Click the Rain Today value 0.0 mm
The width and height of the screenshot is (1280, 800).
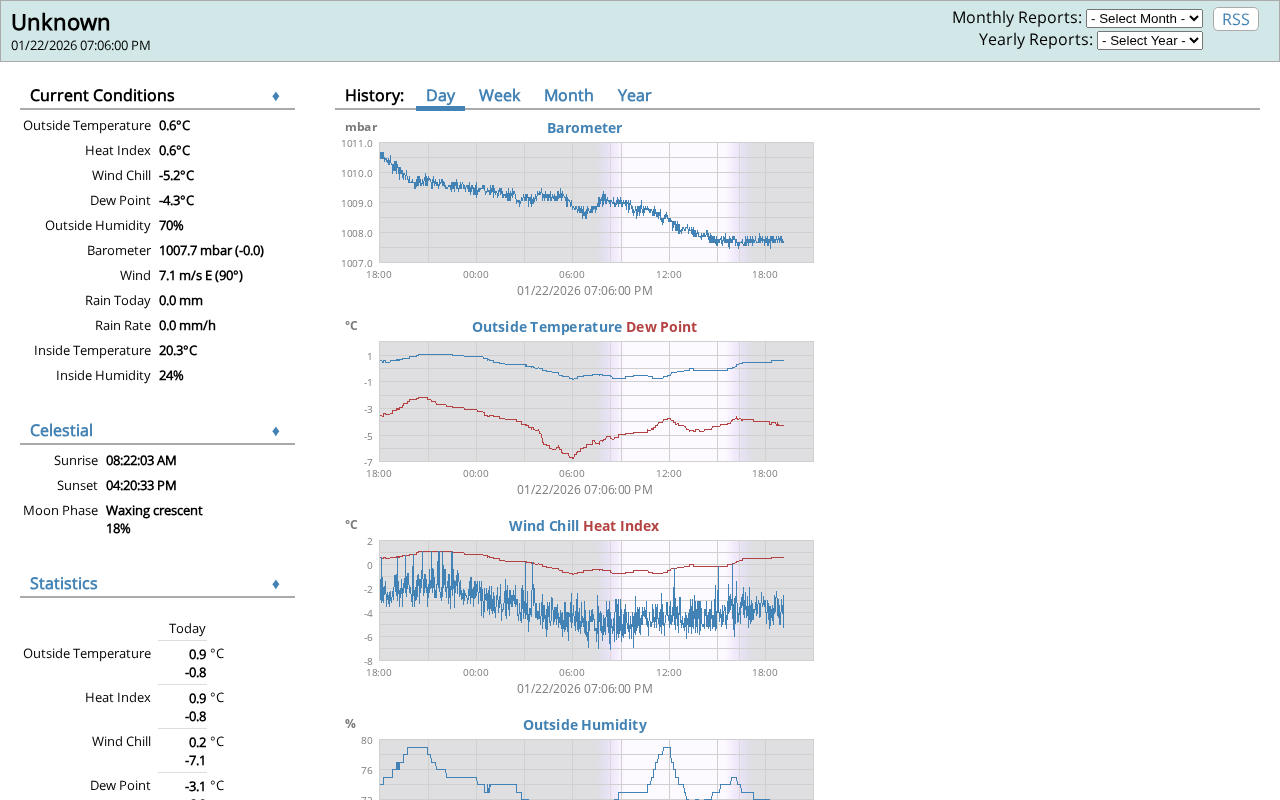pos(181,301)
